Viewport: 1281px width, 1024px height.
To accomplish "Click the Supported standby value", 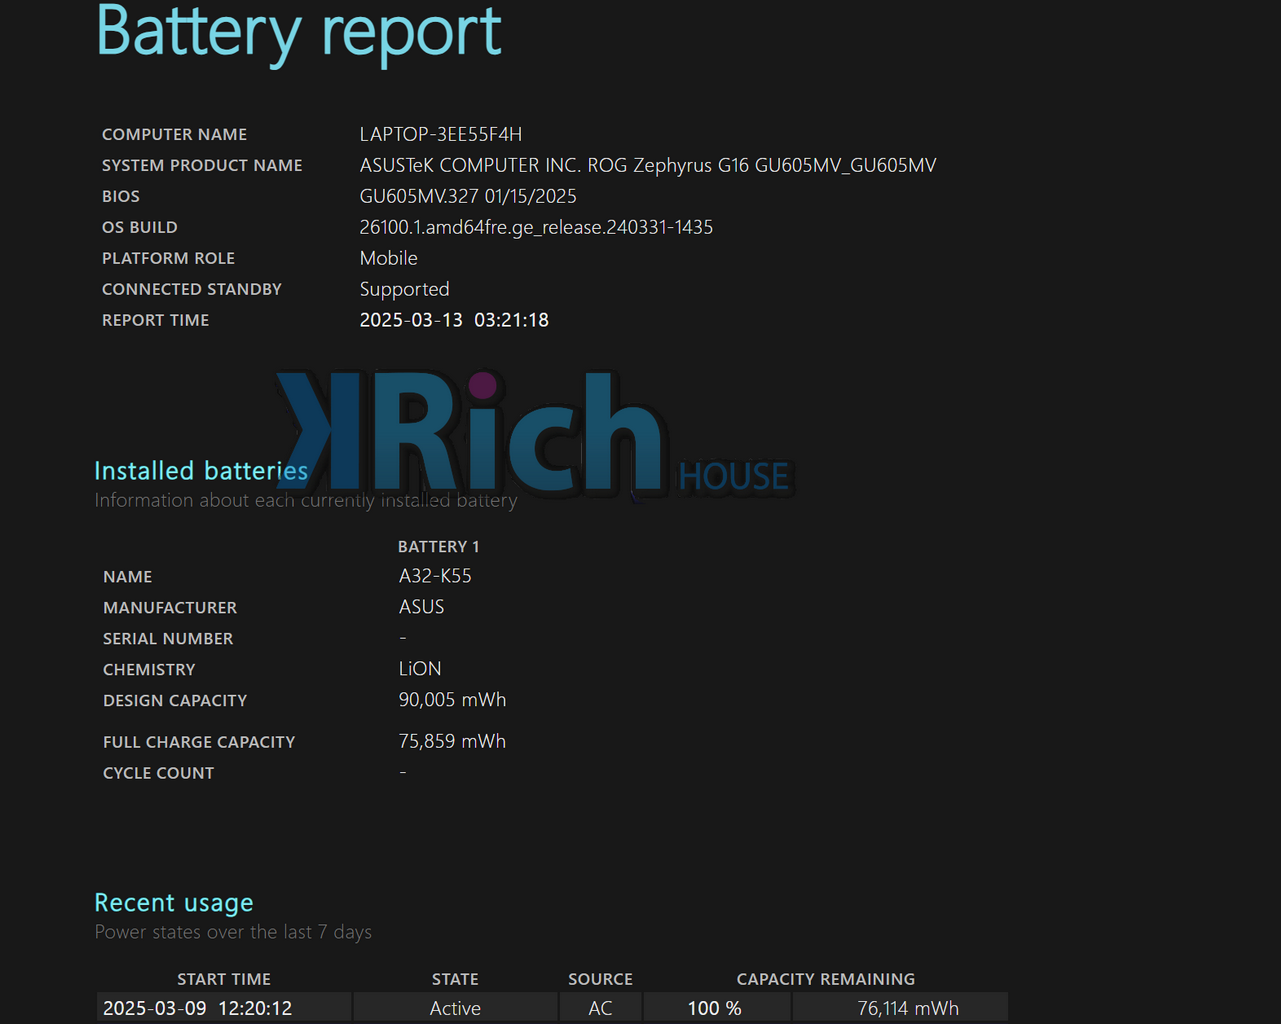I will 405,290.
